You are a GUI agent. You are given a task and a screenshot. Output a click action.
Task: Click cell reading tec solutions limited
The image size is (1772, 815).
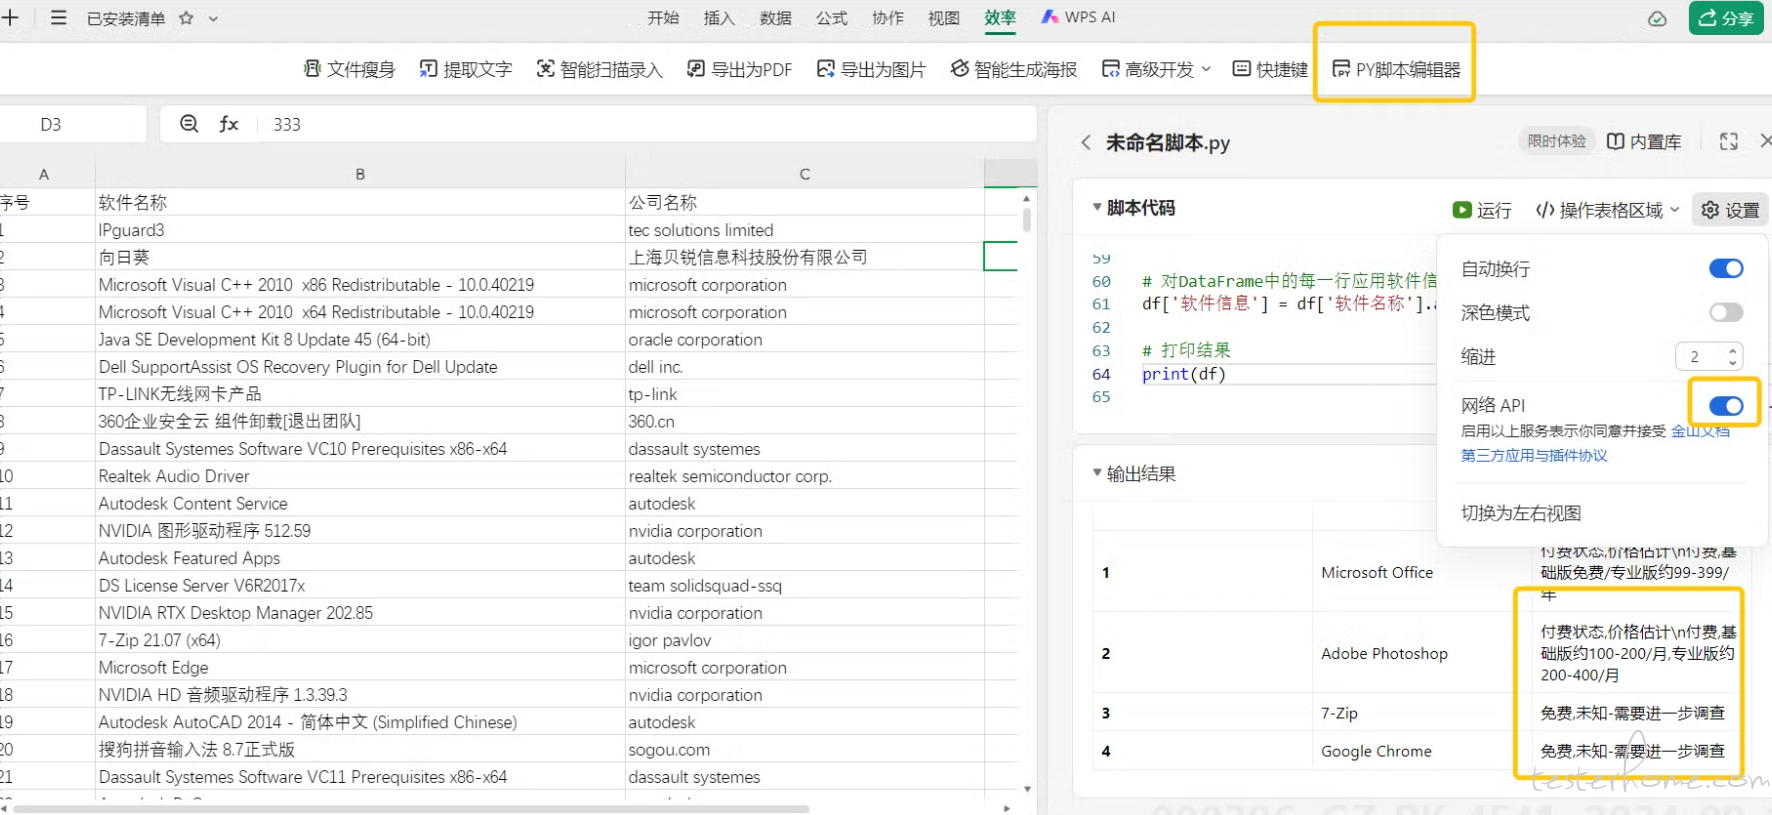[805, 230]
